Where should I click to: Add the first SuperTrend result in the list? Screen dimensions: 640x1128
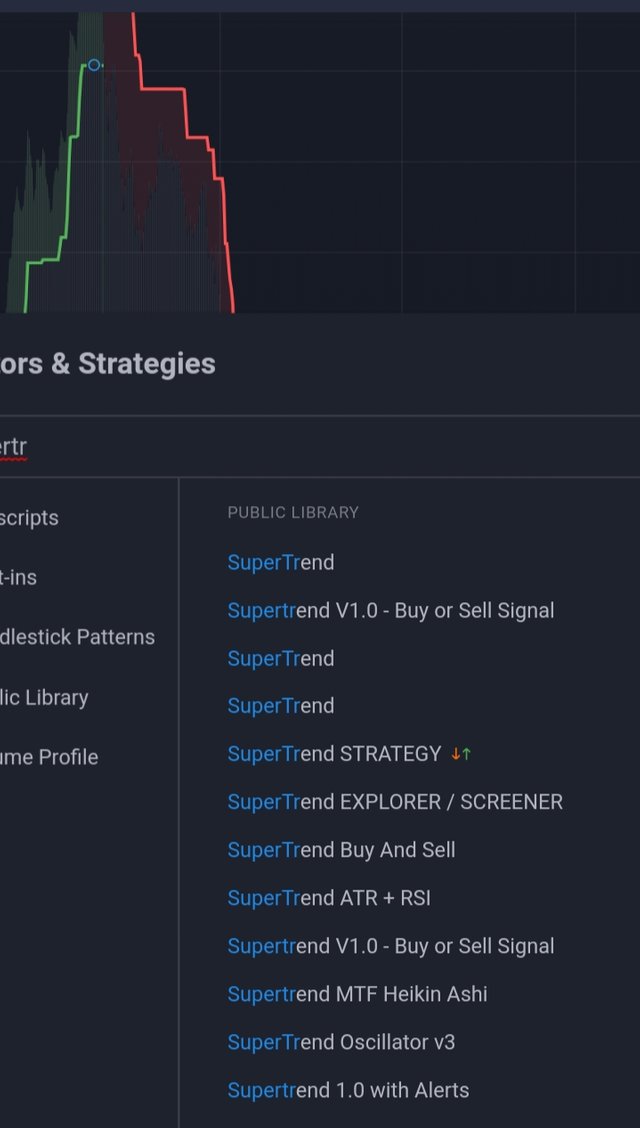point(281,562)
